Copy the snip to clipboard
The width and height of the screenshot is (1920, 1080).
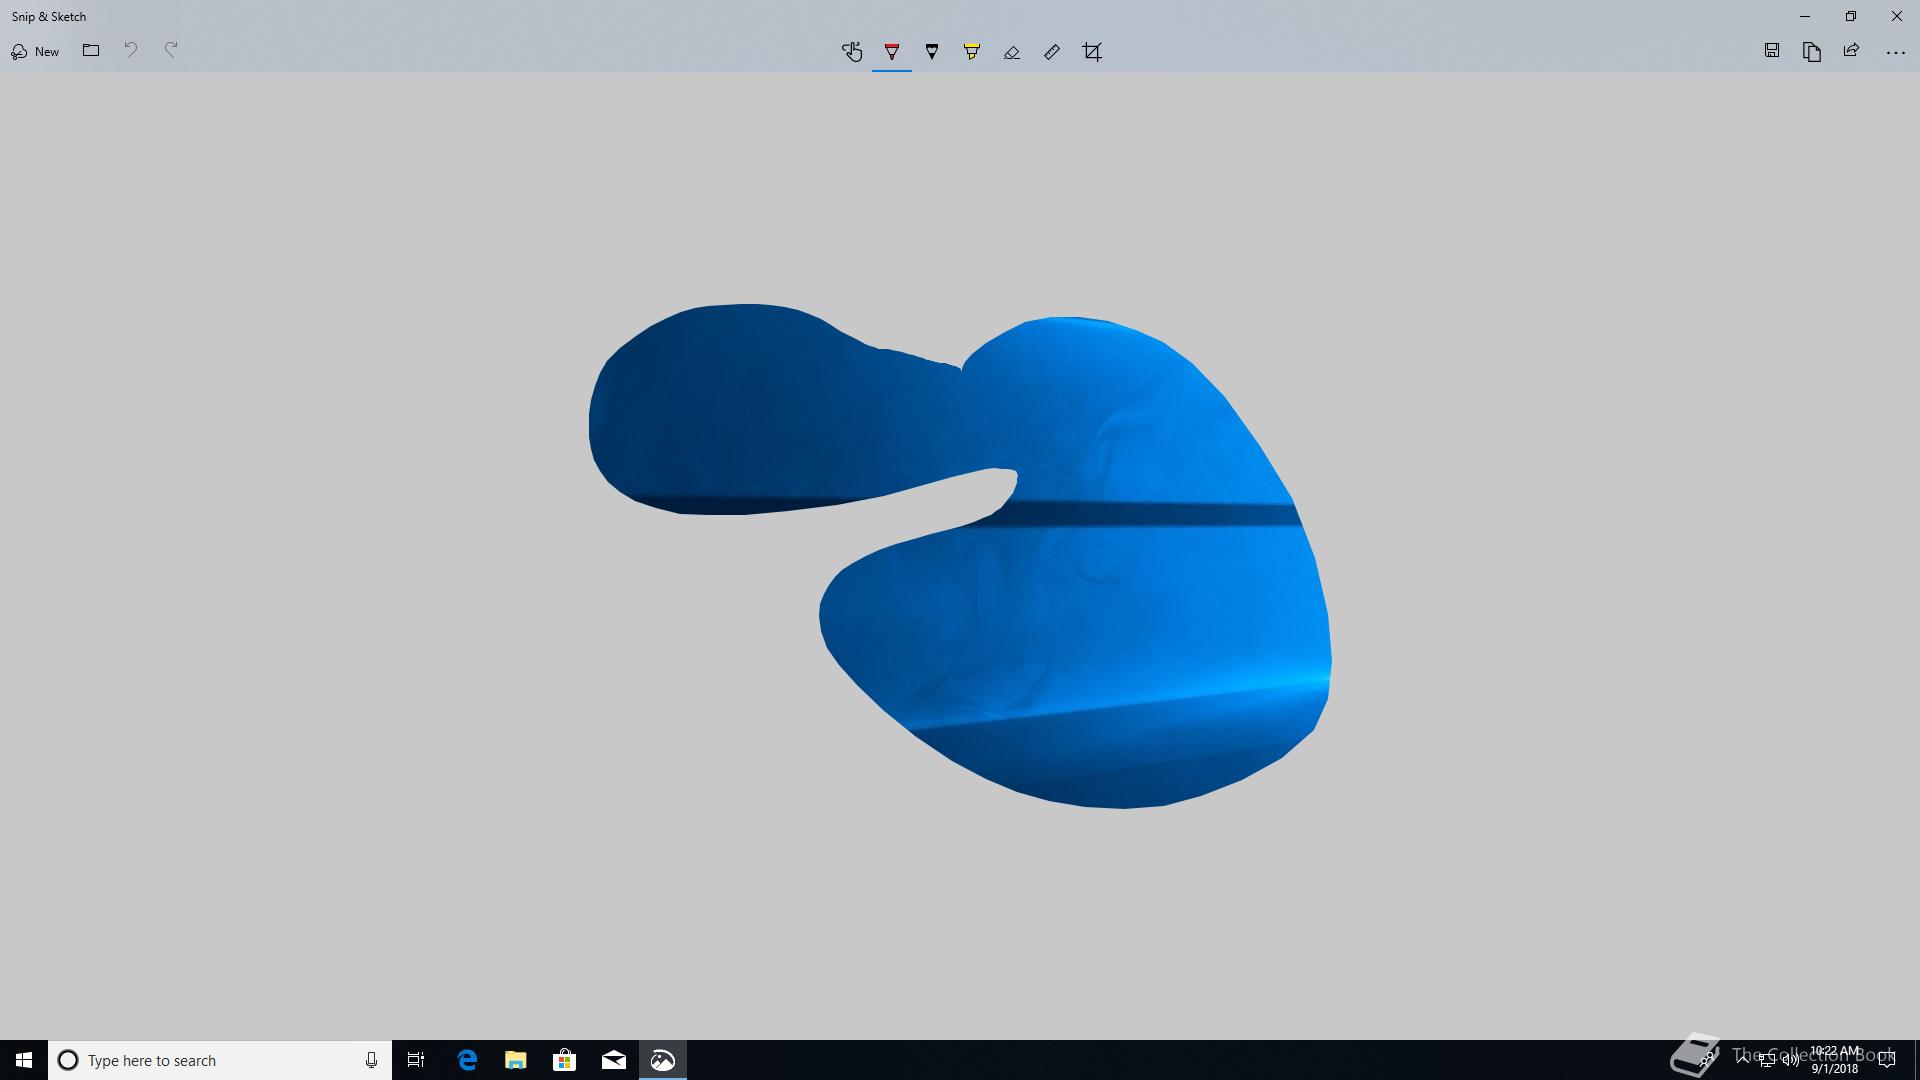coord(1812,51)
